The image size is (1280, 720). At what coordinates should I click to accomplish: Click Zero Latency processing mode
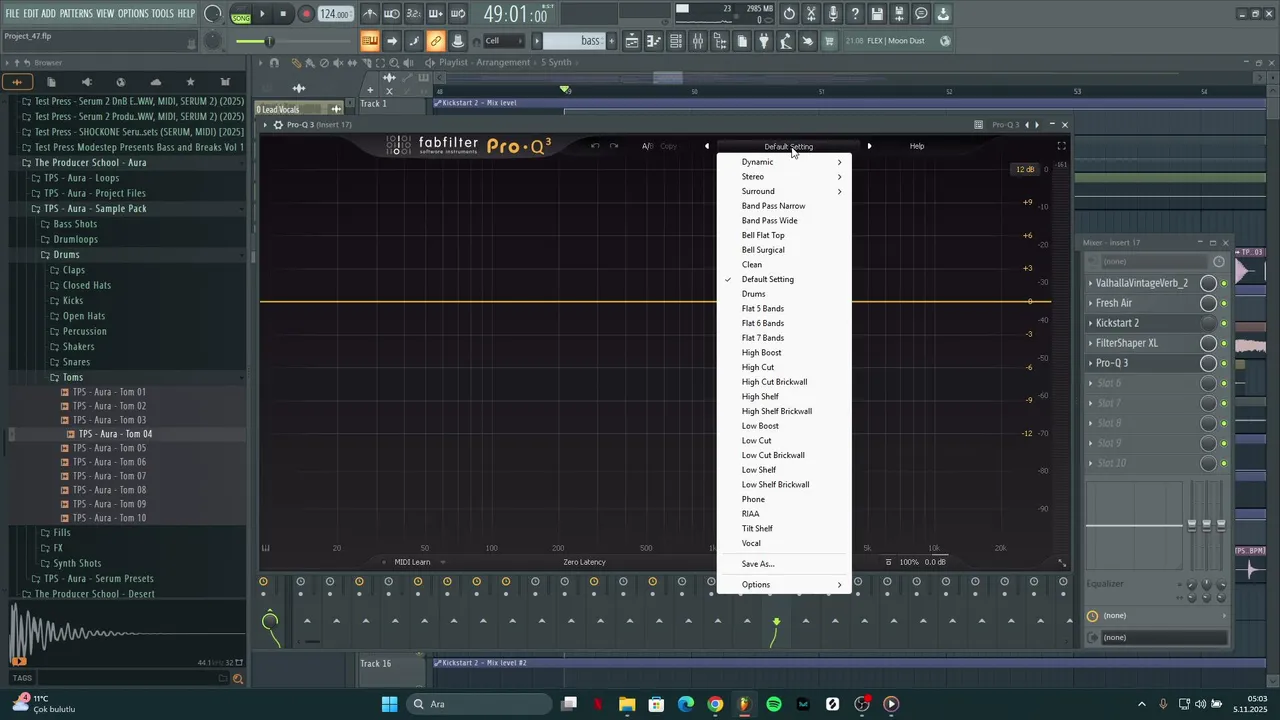coord(584,562)
